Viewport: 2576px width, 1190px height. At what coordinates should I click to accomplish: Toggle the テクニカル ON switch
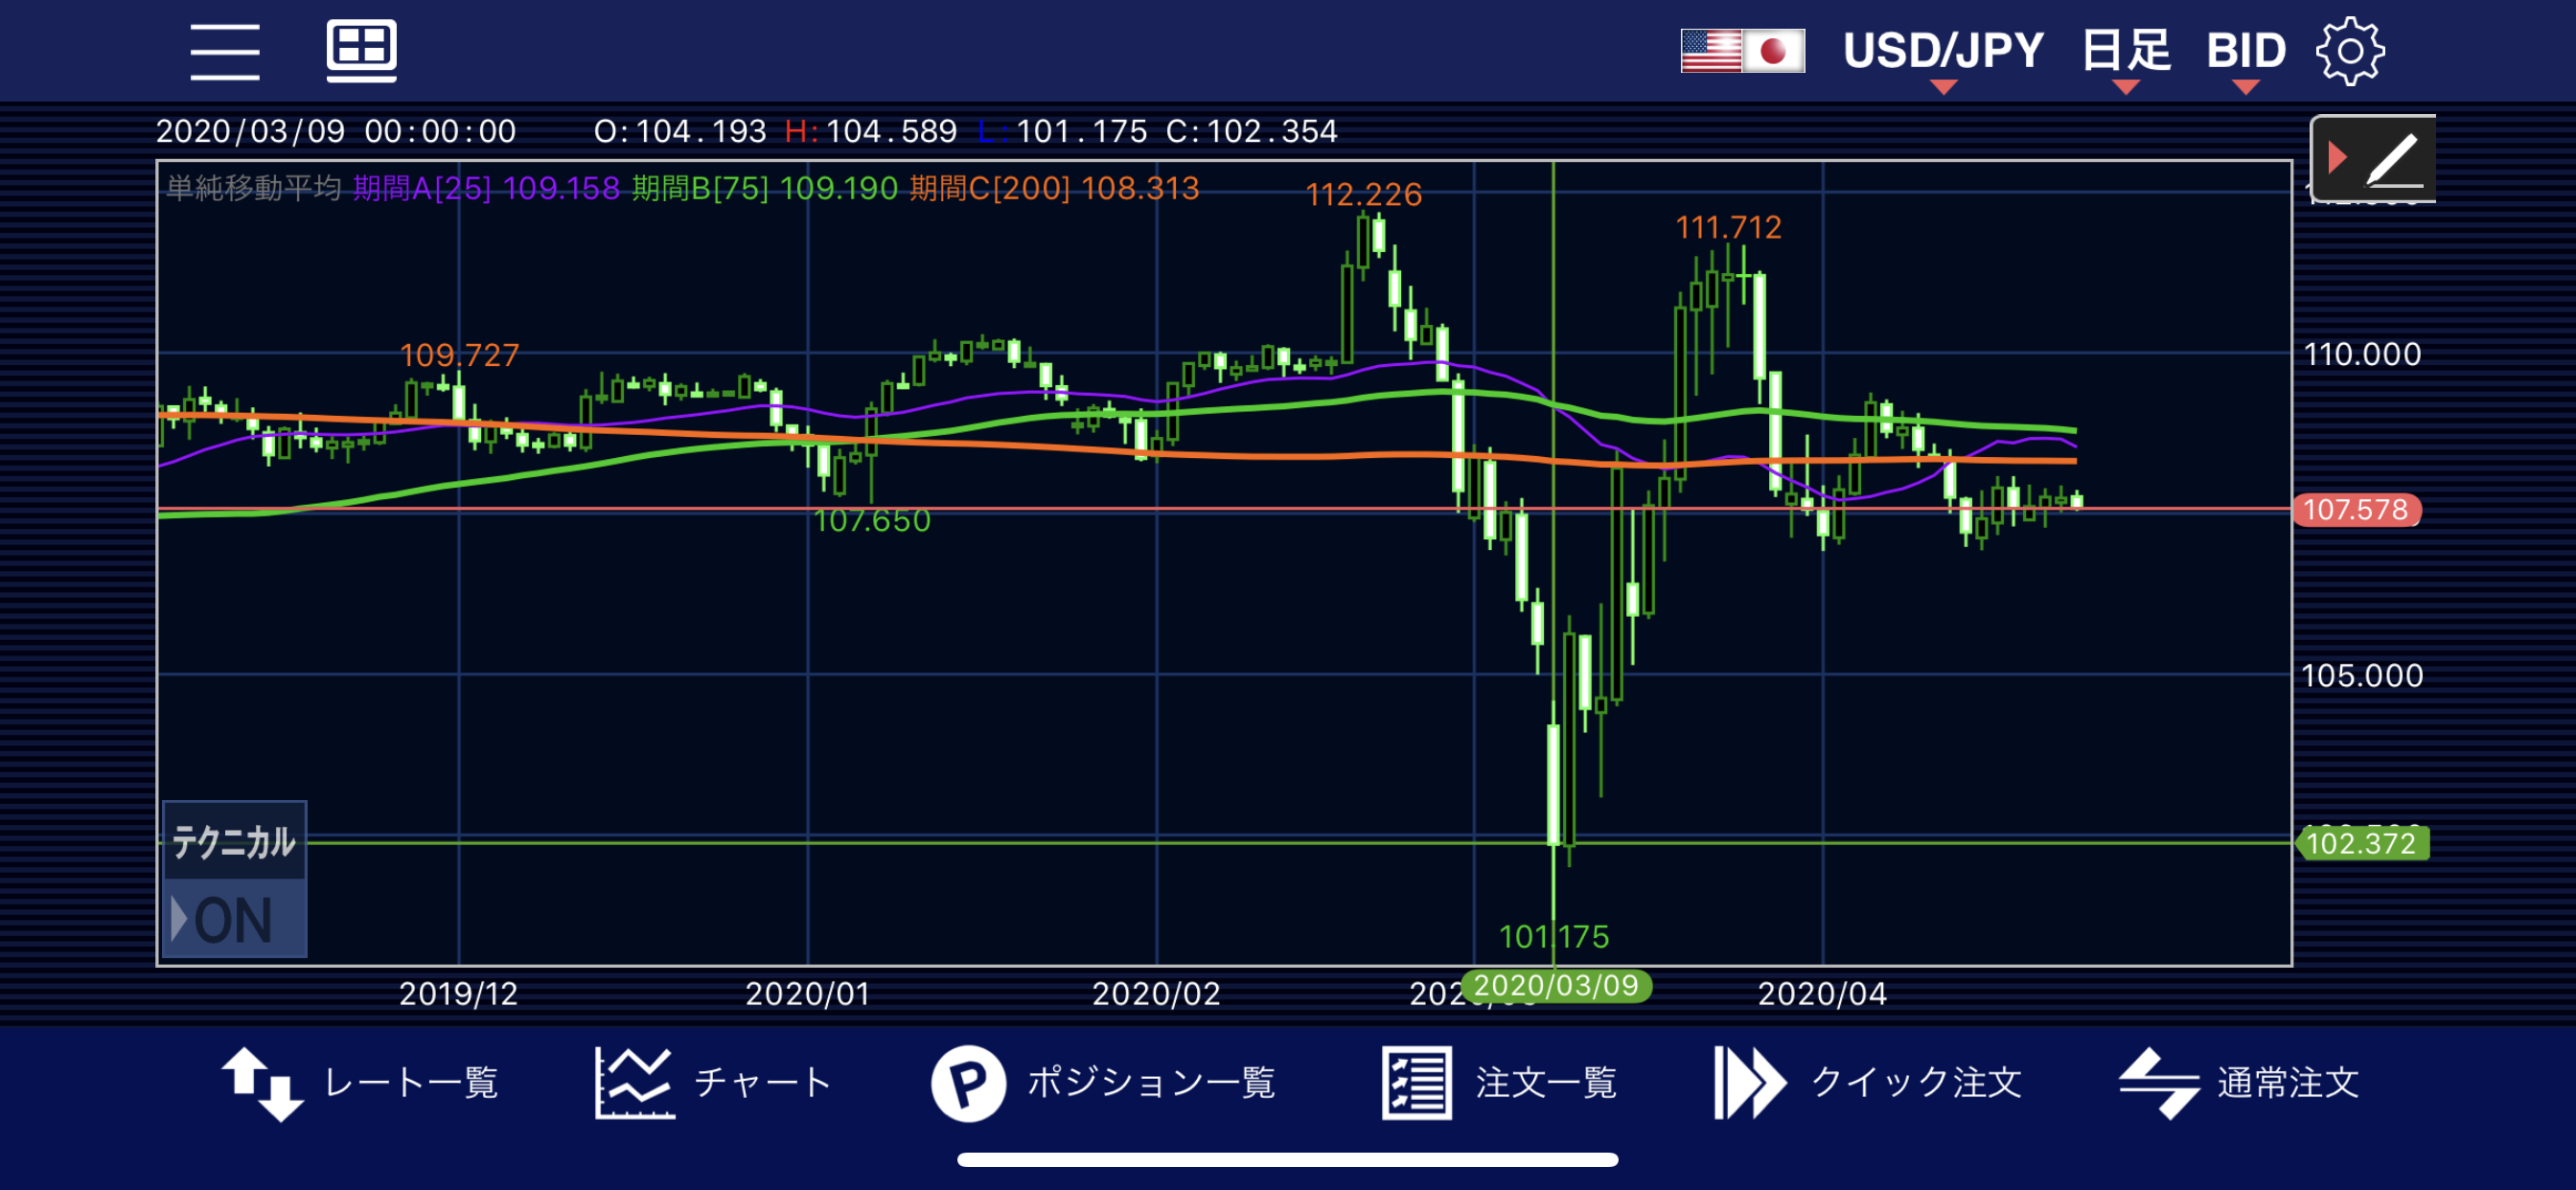pos(234,879)
